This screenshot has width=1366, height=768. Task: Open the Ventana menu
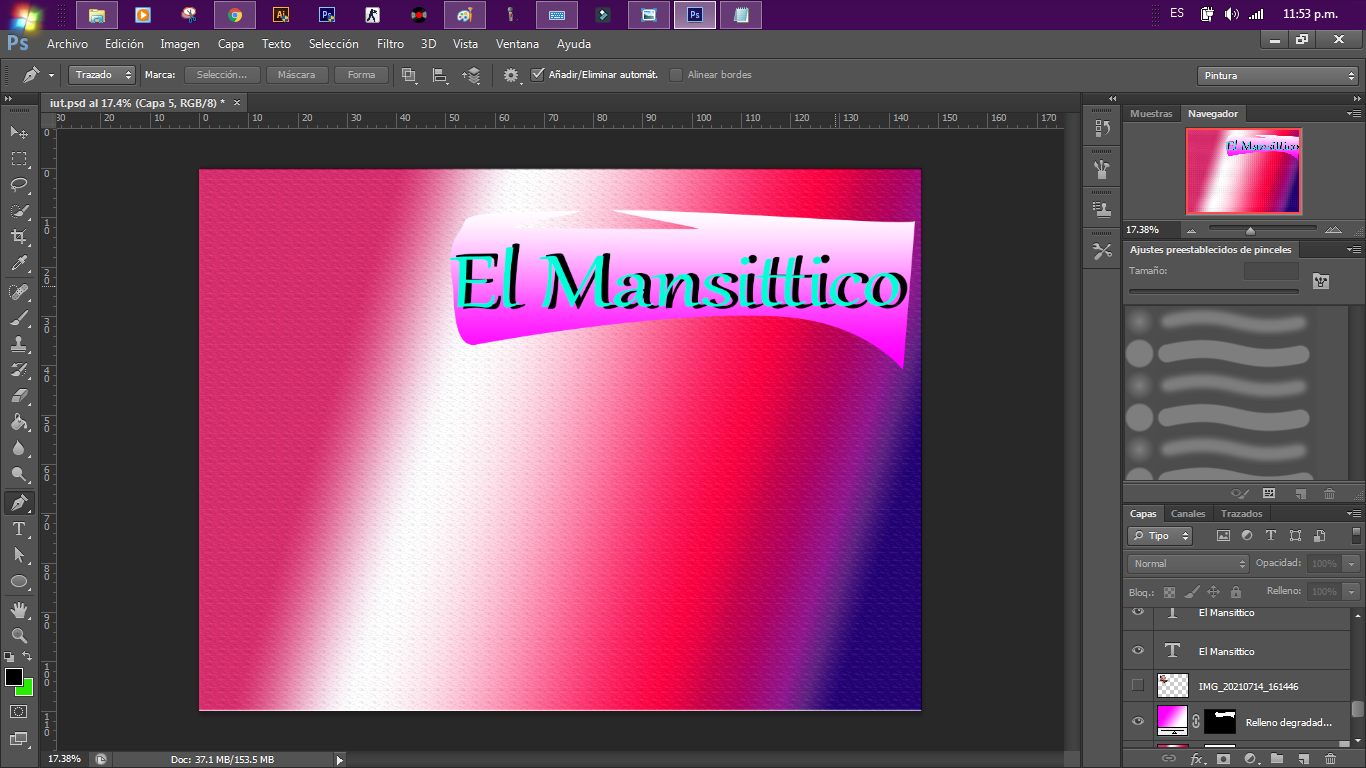click(x=517, y=44)
